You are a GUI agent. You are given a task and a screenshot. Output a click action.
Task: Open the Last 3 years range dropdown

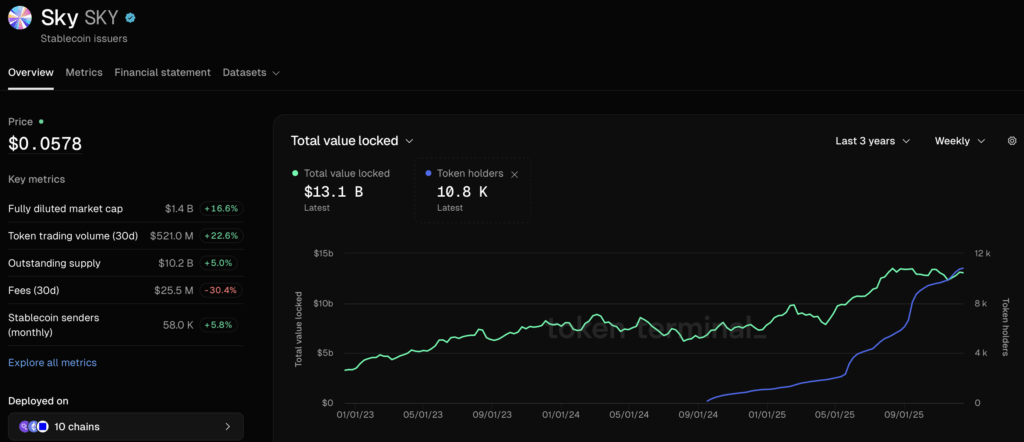(x=872, y=141)
